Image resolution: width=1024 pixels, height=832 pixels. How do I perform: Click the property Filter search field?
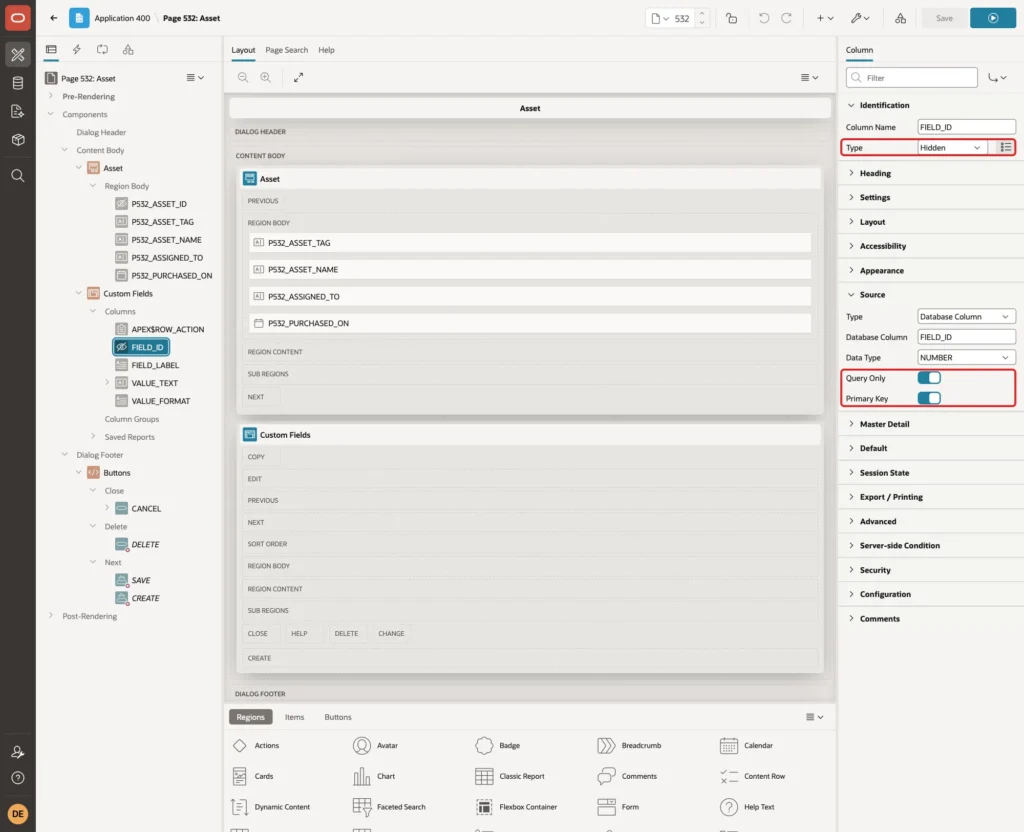click(912, 78)
